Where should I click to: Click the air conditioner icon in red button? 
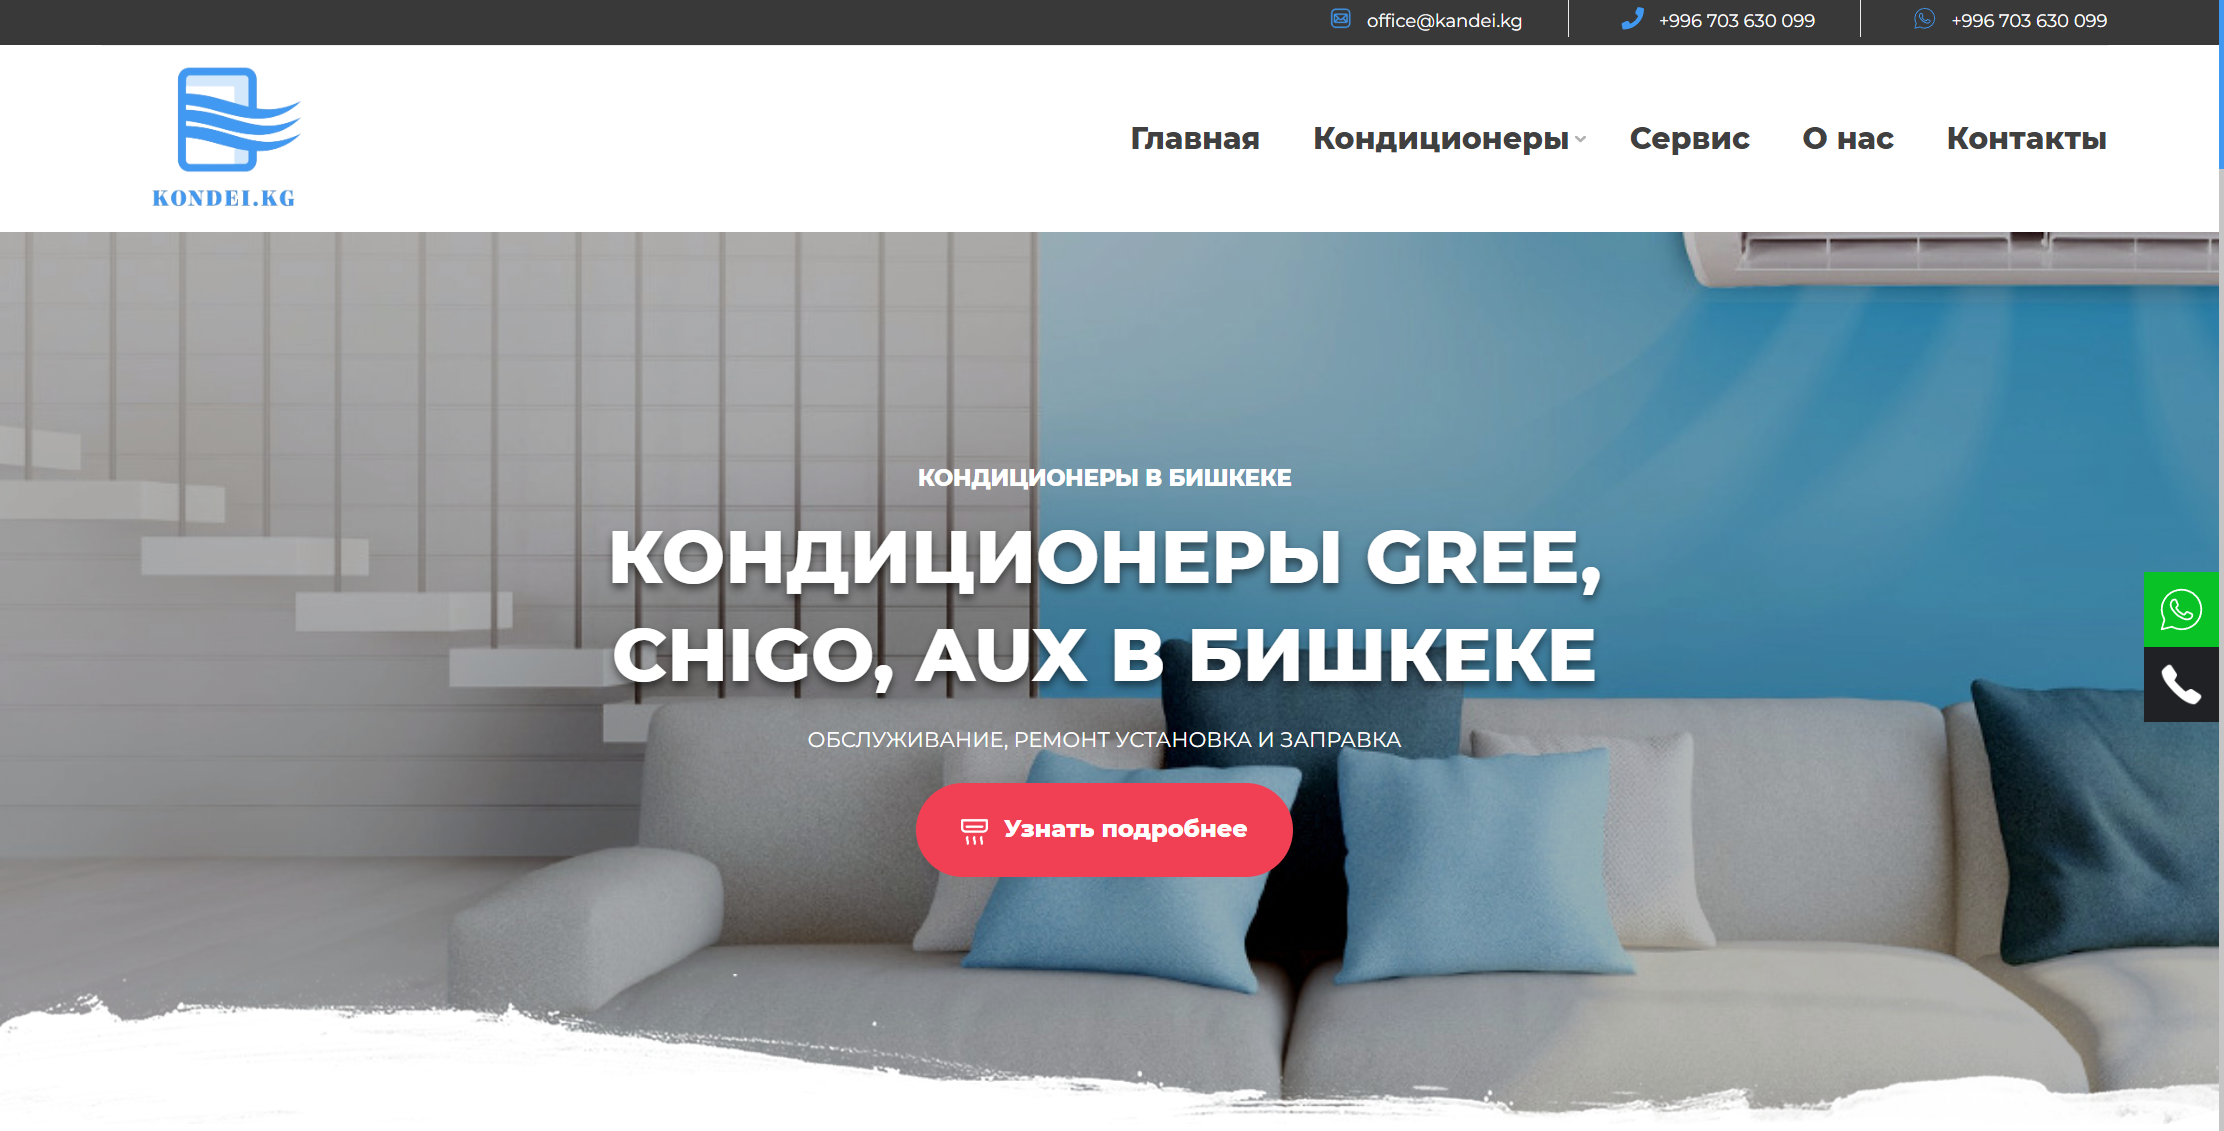pos(974,830)
